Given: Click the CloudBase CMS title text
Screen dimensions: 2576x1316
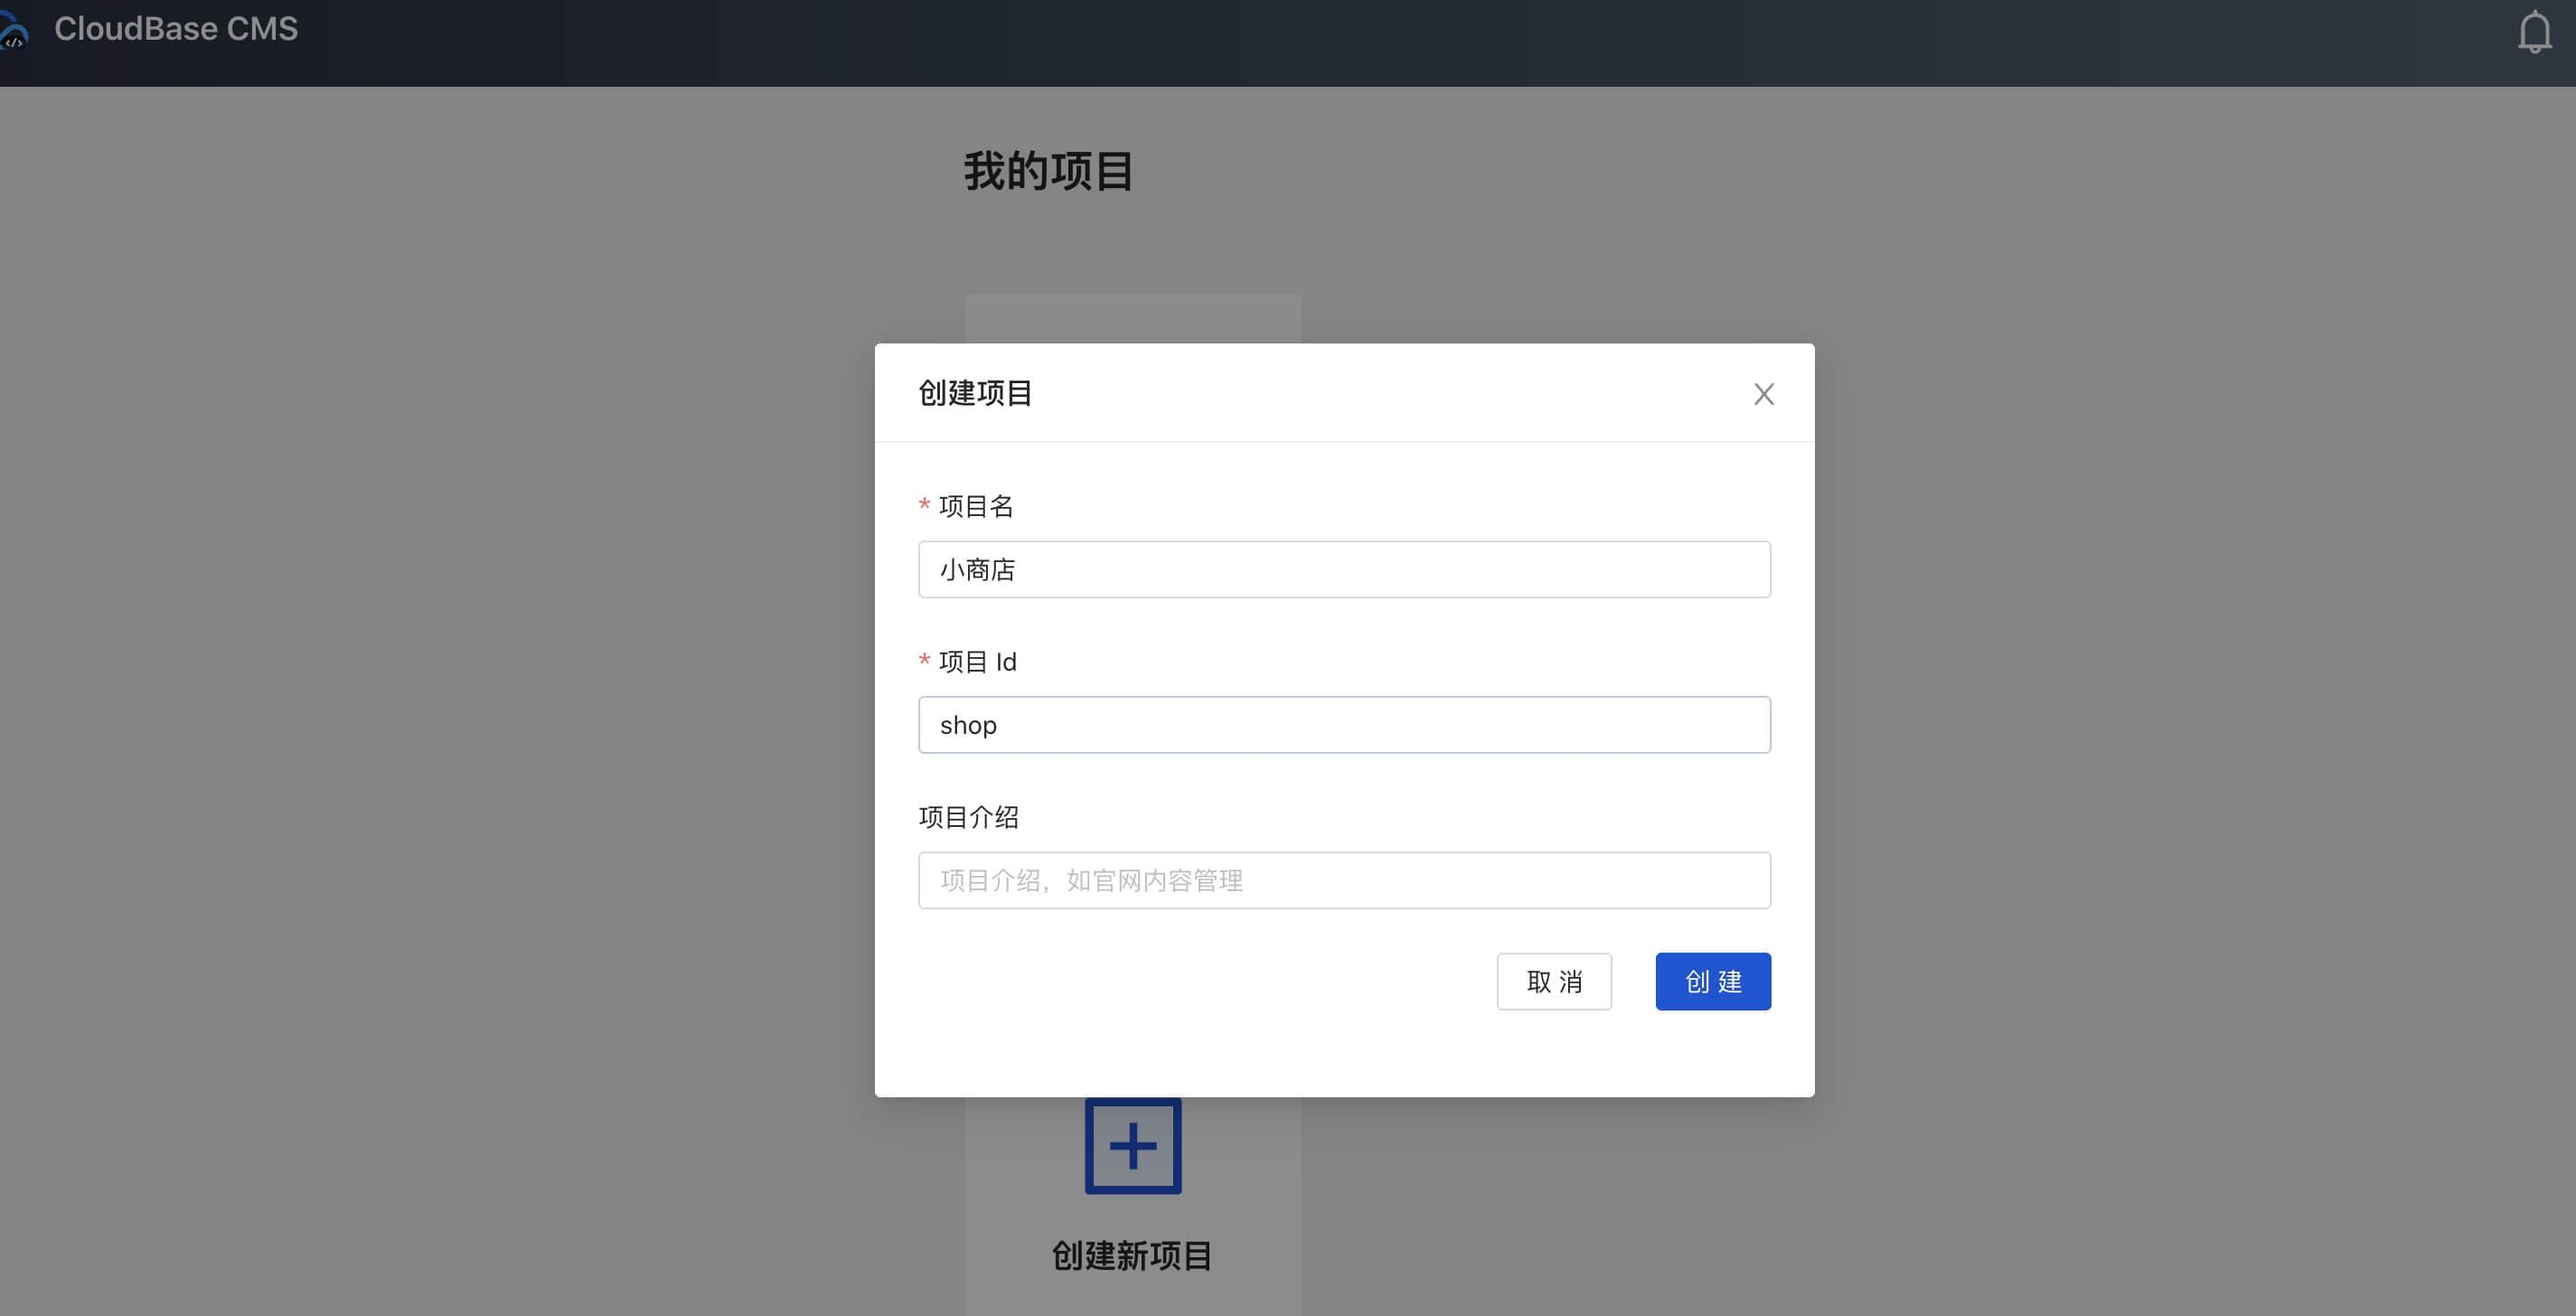Looking at the screenshot, I should (x=176, y=29).
